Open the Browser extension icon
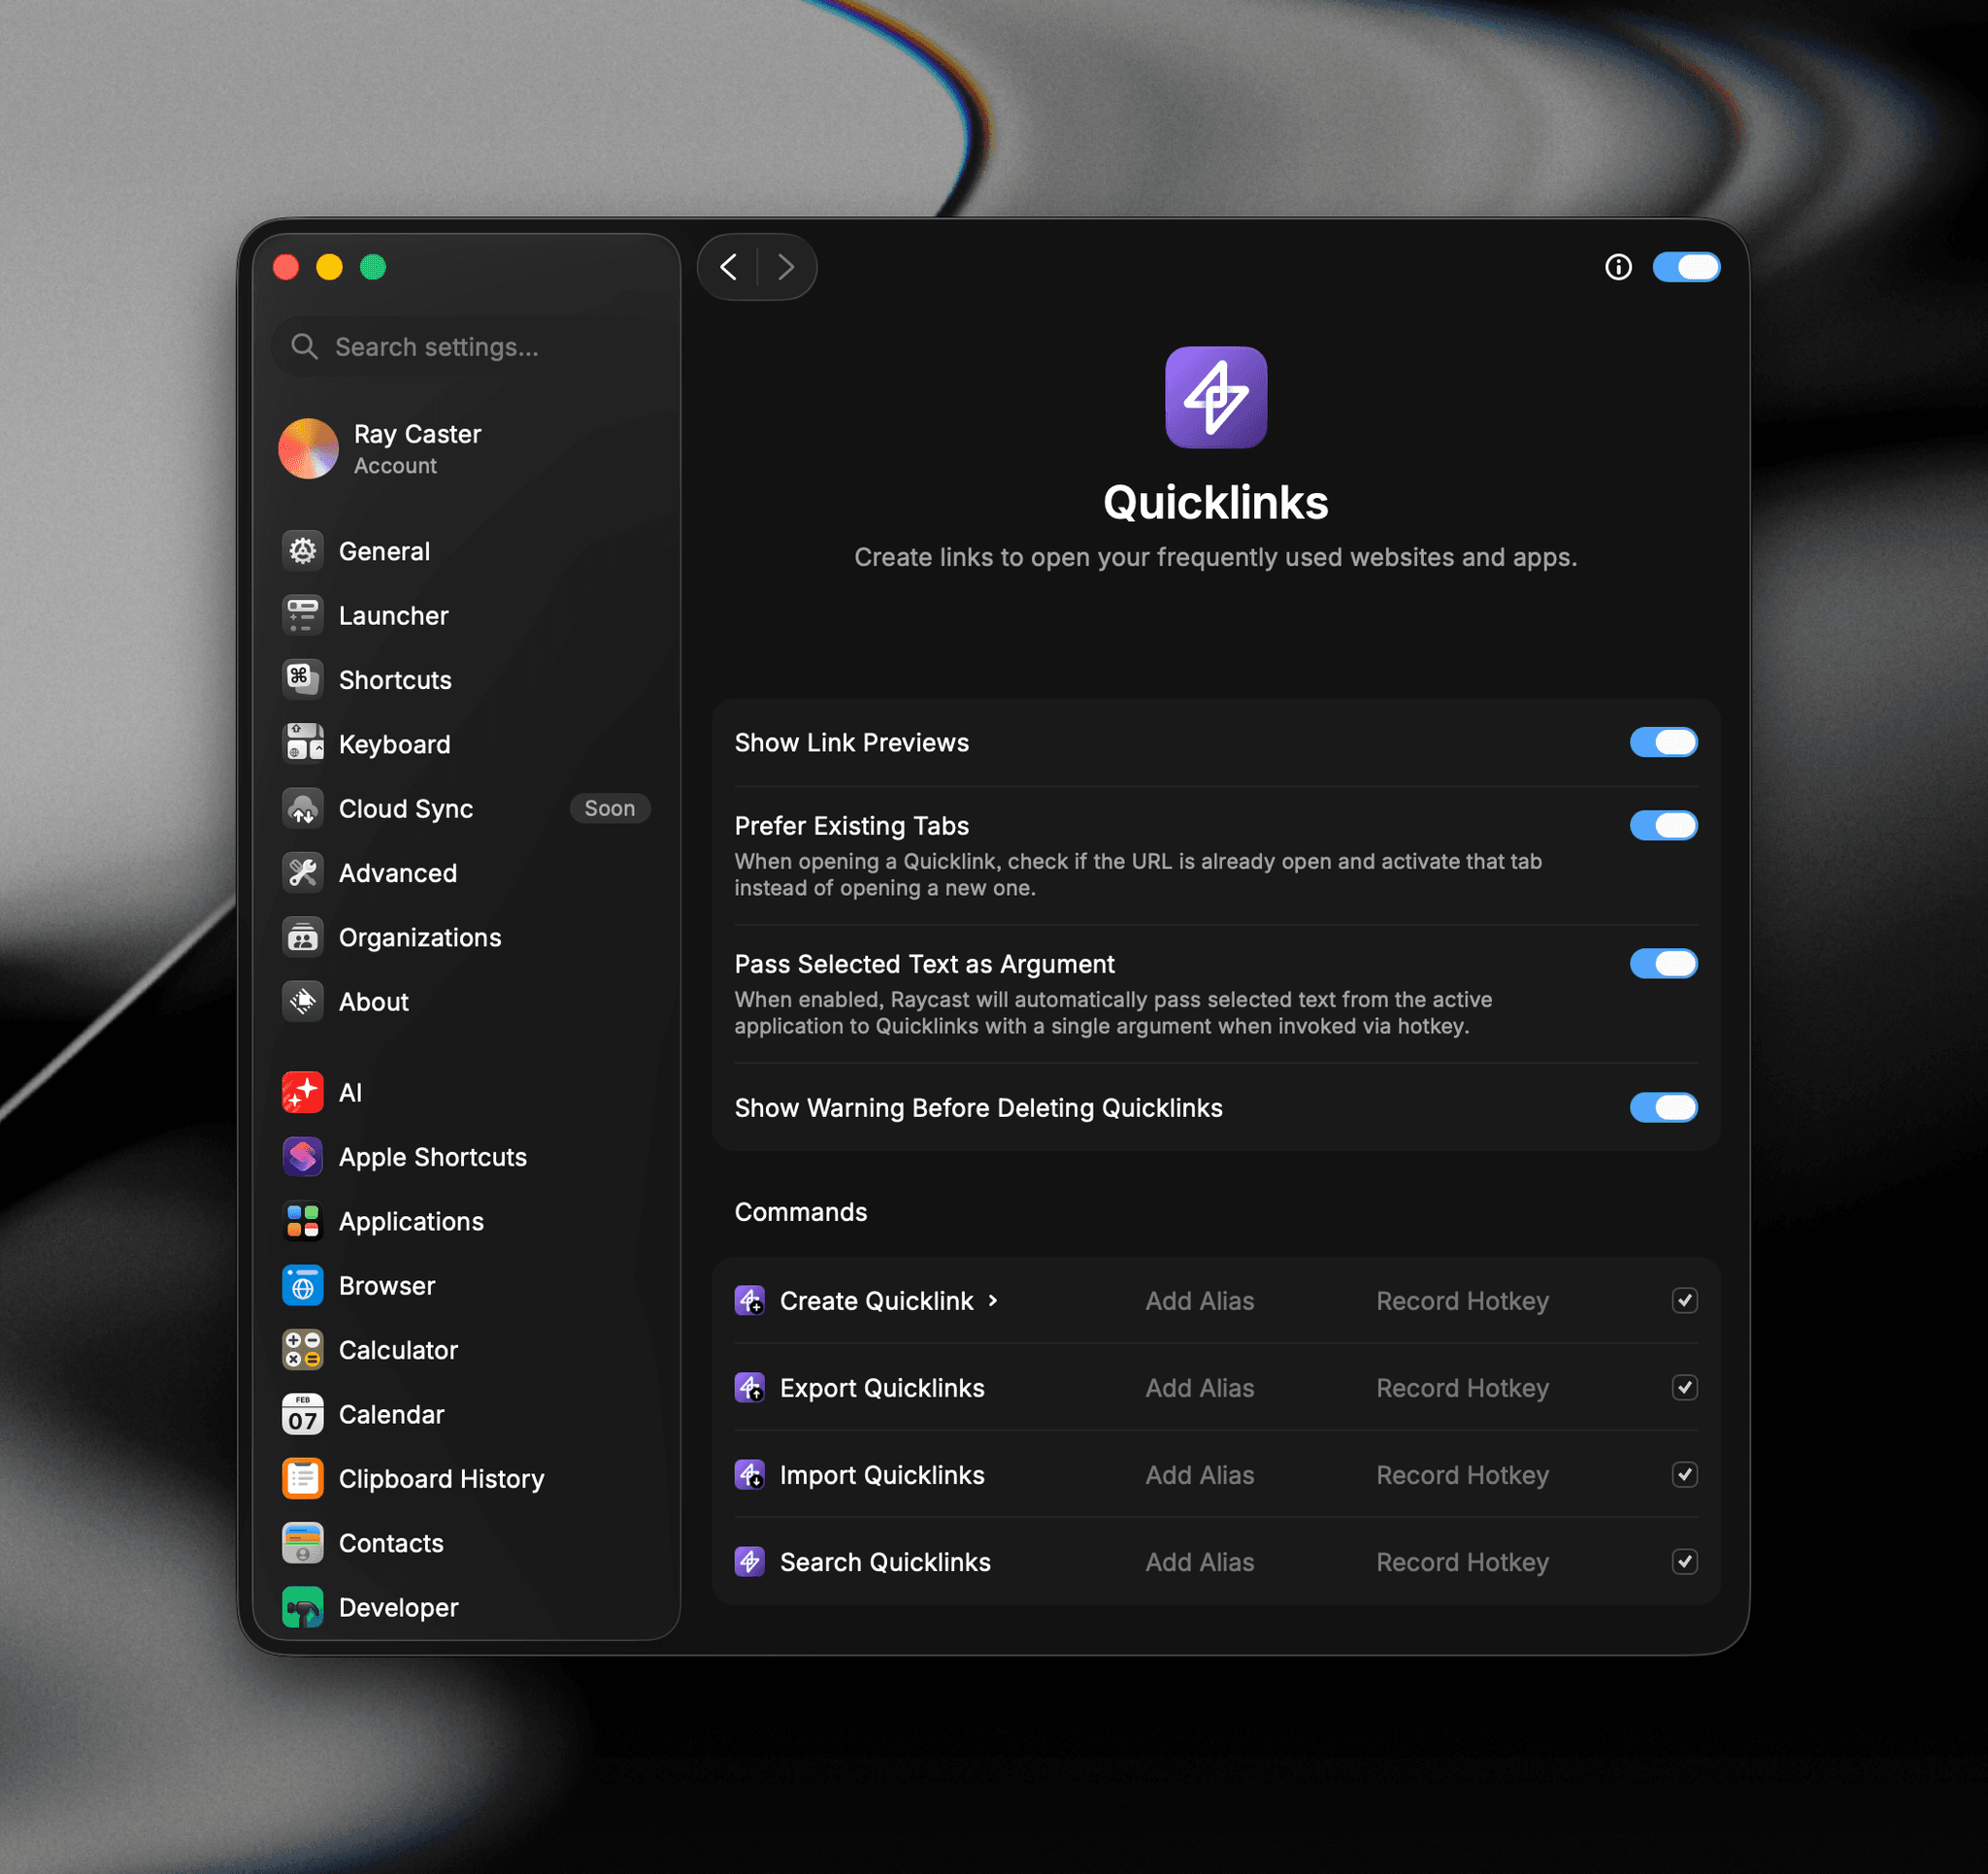 pos(303,1286)
